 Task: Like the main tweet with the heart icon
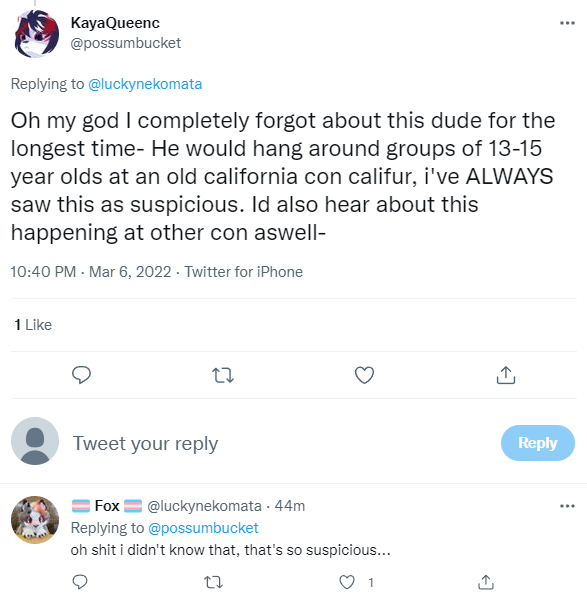[x=364, y=375]
